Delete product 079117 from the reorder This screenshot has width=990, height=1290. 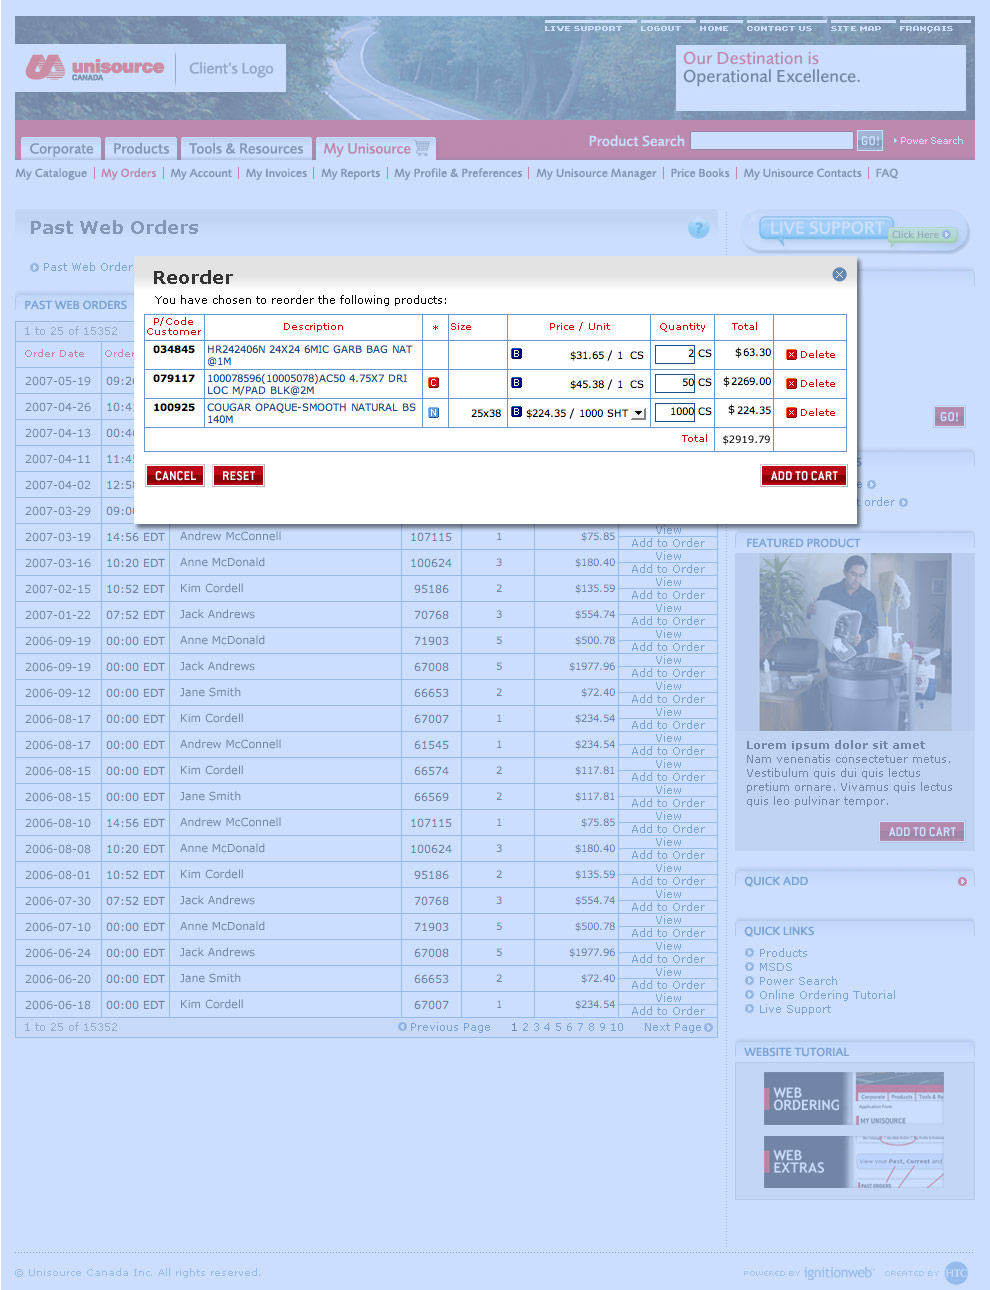click(810, 384)
